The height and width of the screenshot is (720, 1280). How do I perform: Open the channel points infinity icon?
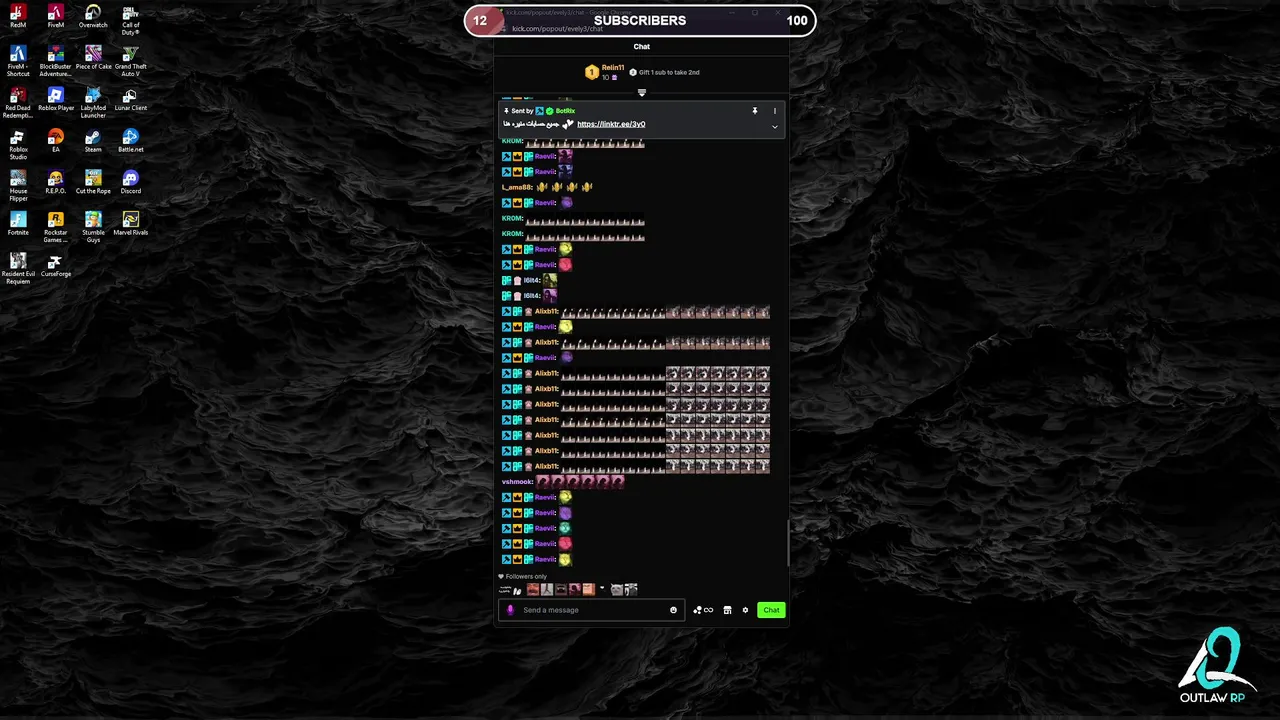[703, 610]
